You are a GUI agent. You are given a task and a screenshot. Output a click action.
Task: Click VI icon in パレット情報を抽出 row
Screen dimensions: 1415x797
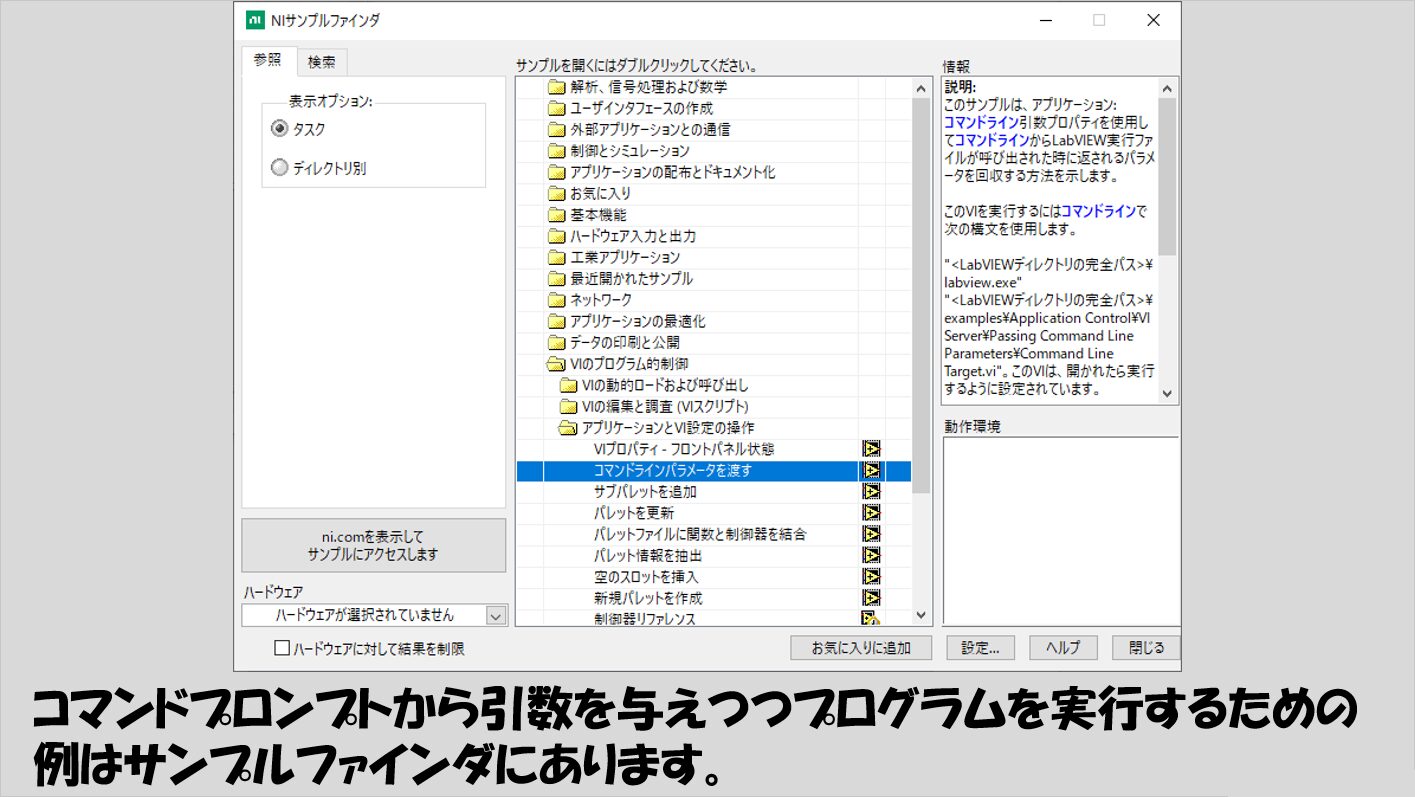871,555
